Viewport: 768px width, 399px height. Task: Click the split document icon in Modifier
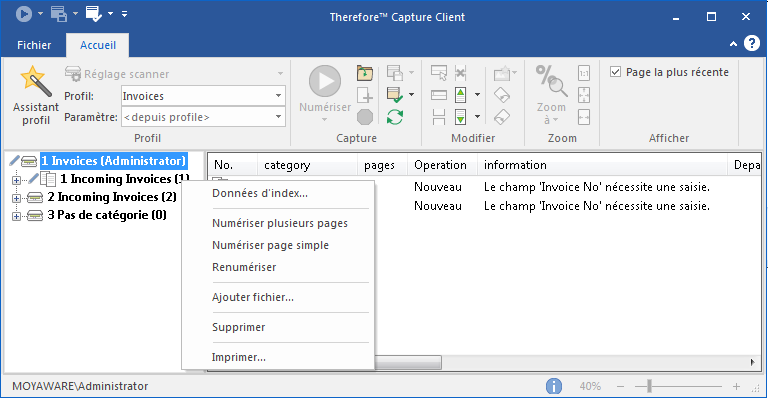point(439,117)
